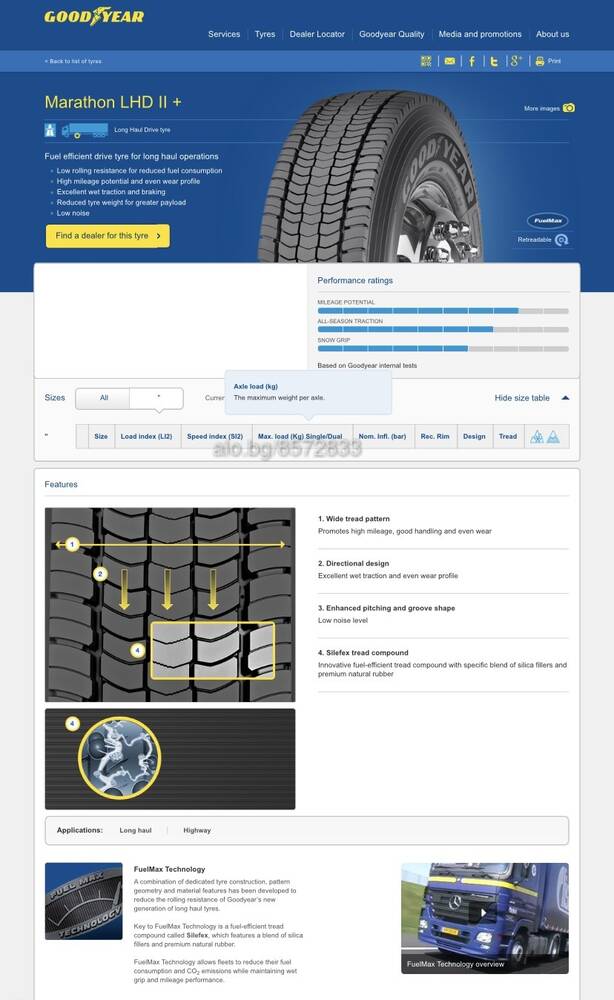Click the Marathon LHD II + title
614x1000 pixels.
(x=113, y=102)
